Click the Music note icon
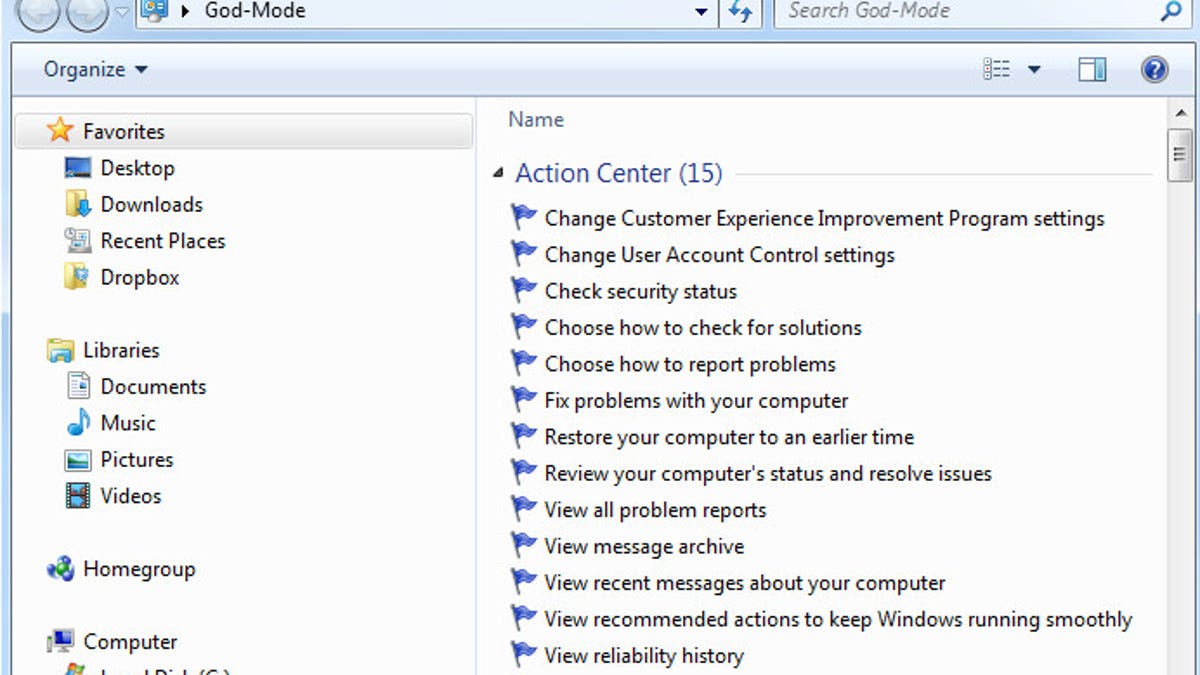Screen dimensions: 1200x675 [x=78, y=423]
